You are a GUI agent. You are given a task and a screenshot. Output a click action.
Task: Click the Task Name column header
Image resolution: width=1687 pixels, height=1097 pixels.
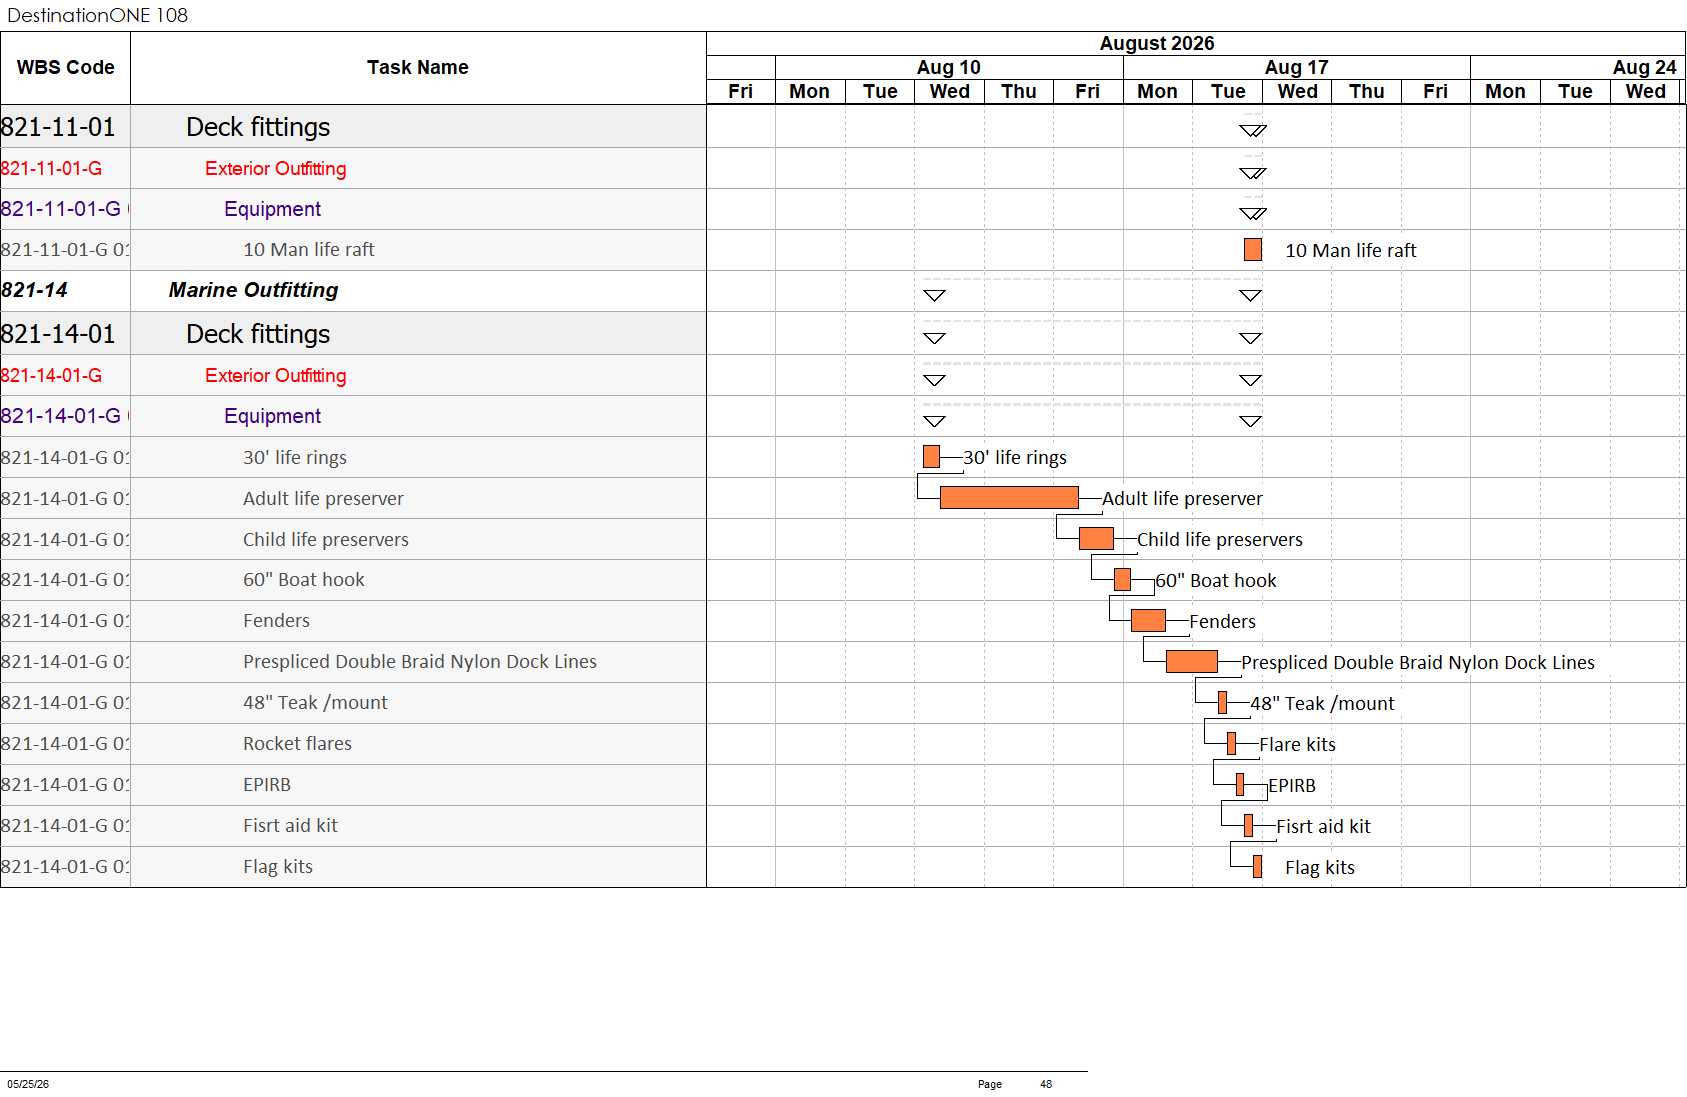[x=418, y=68]
